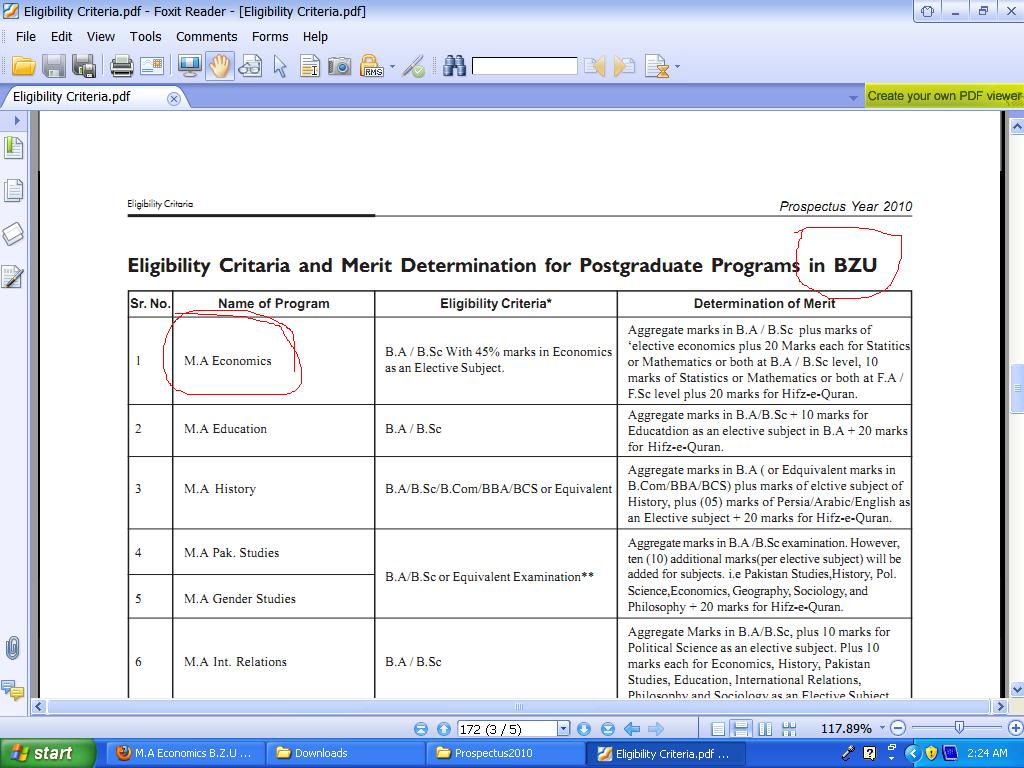Image resolution: width=1024 pixels, height=768 pixels.
Task: Open the Comments menu
Action: (206, 36)
